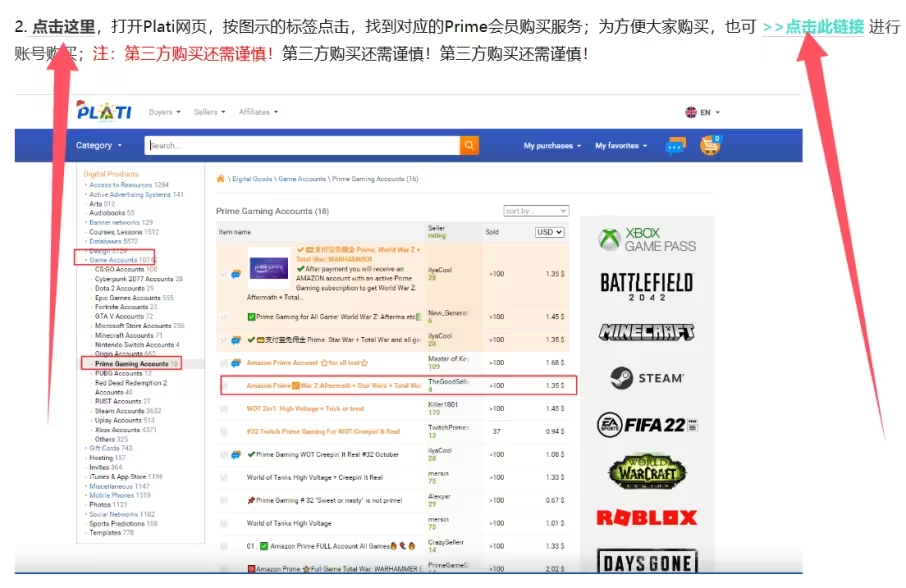906x588 pixels.
Task: Click the 点击这里 link
Action: [x=64, y=27]
